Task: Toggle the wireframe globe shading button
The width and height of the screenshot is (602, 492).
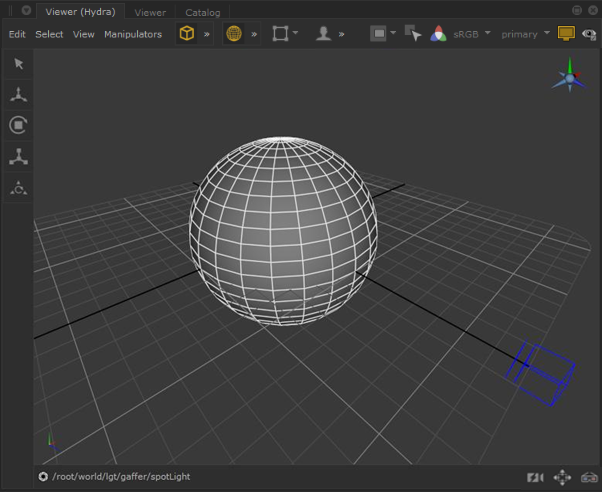Action: click(x=234, y=34)
